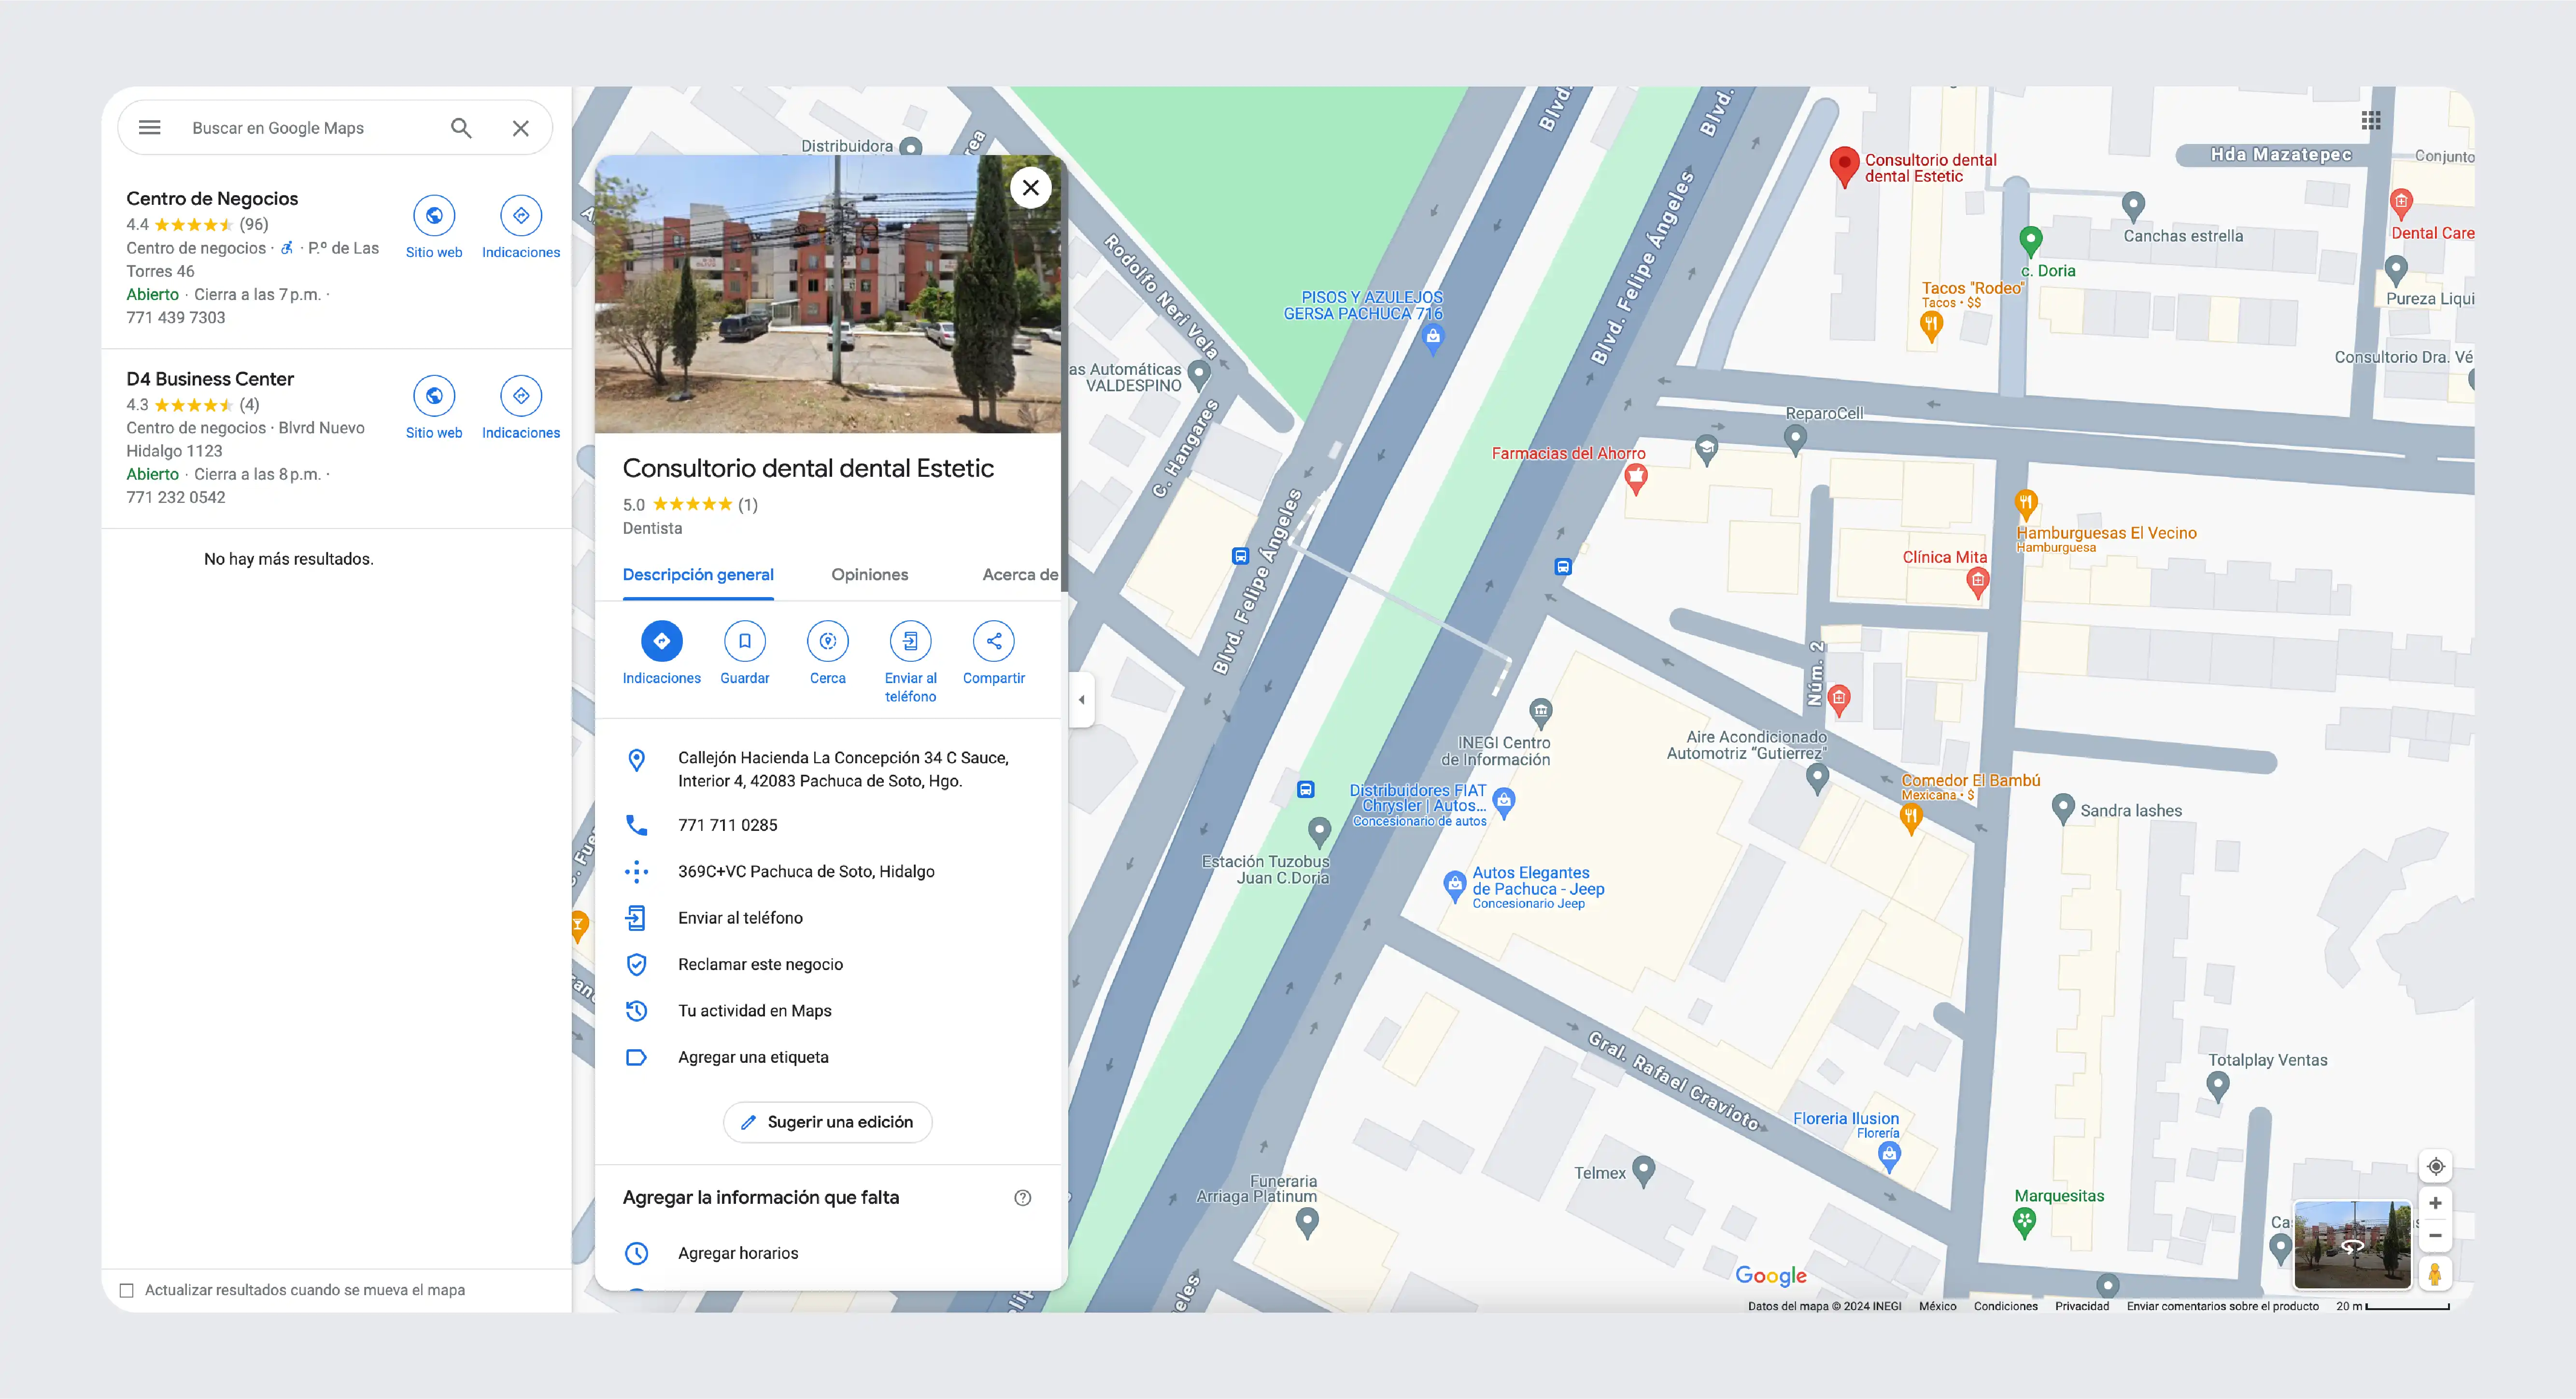Click the place photo of apartment buildings
This screenshot has width=2576, height=1399.
tap(828, 294)
